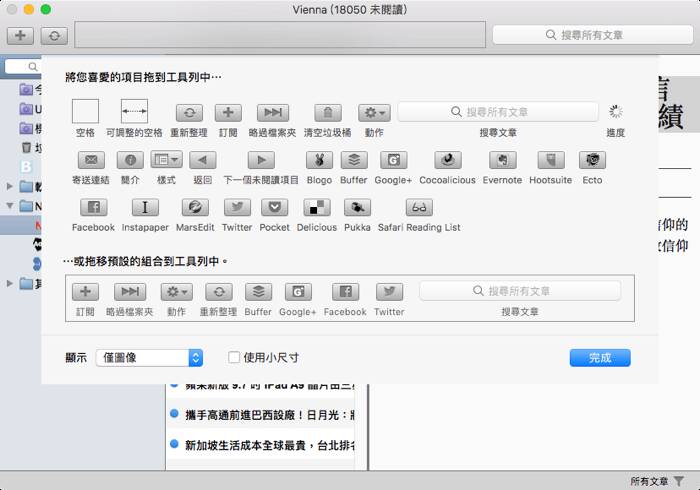Screen dimensions: 700x490
Task: Select the Instapaper icon
Action: [145, 208]
